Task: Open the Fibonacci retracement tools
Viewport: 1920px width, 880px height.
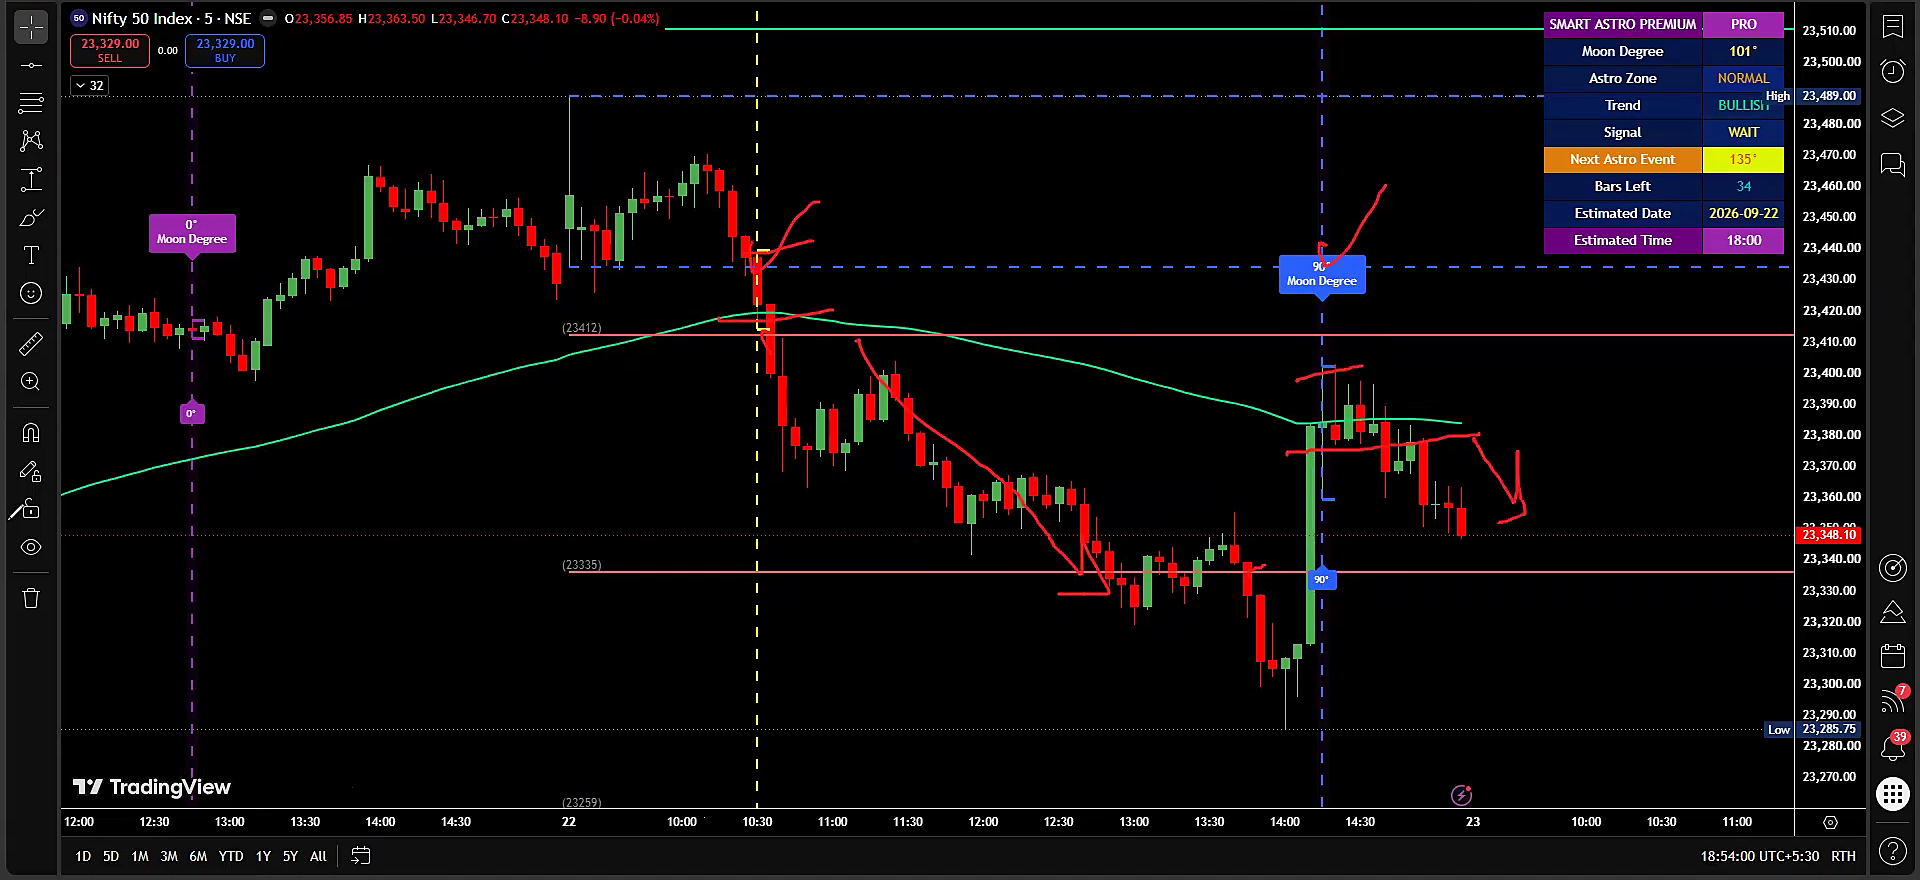Action: coord(31,102)
